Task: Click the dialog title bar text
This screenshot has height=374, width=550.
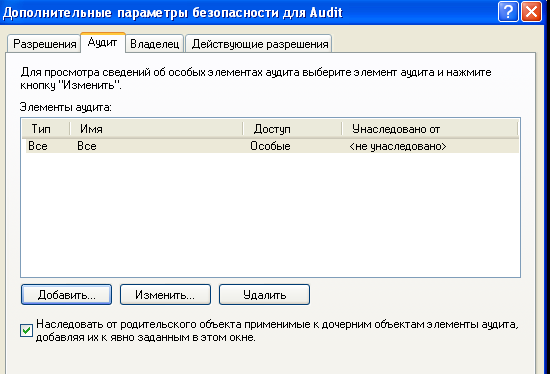Action: click(x=172, y=13)
